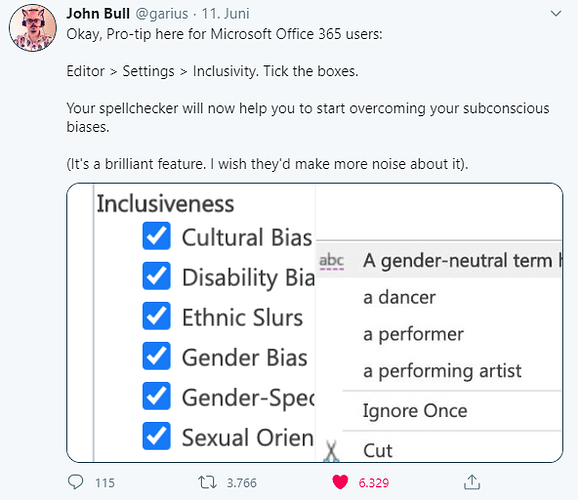Uncheck the Gender-Specific checkbox
This screenshot has width=578, height=500.
[156, 396]
